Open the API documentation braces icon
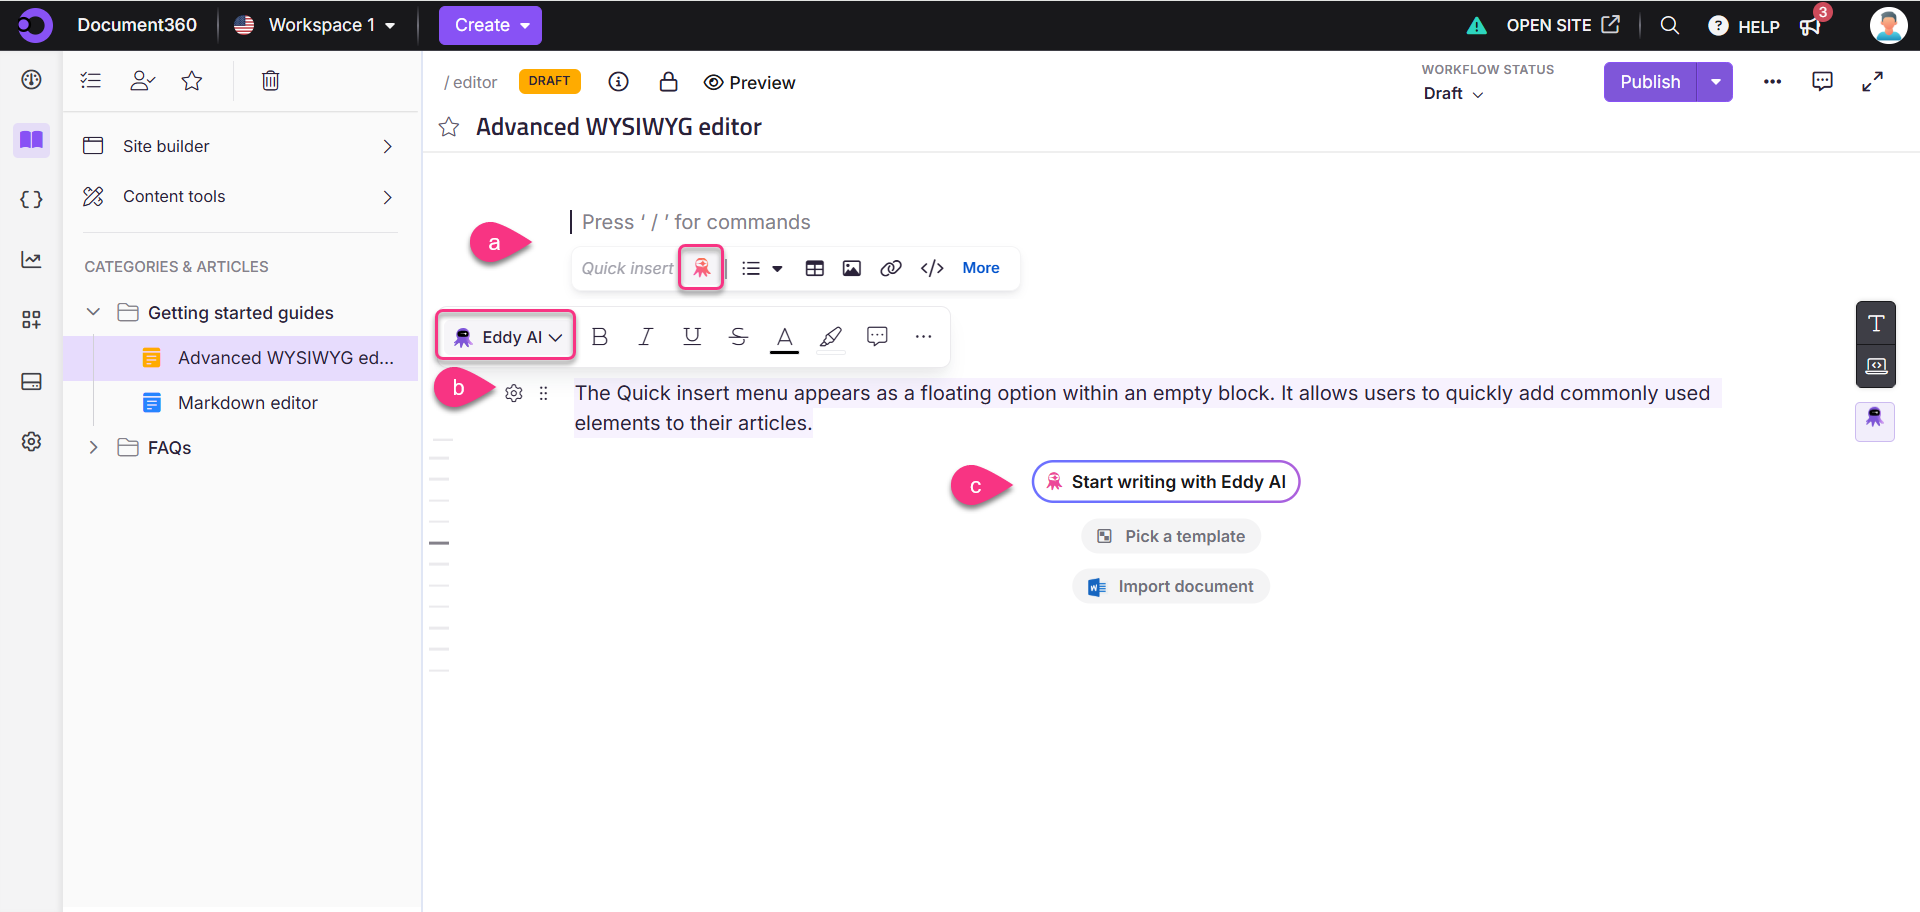The height and width of the screenshot is (912, 1920). [x=31, y=199]
